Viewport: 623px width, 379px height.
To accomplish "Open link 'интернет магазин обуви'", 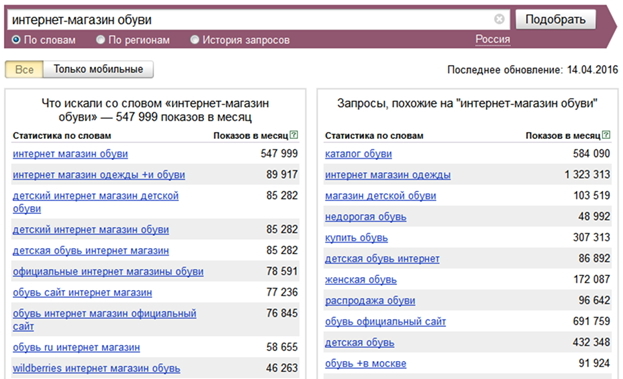I will pos(70,154).
